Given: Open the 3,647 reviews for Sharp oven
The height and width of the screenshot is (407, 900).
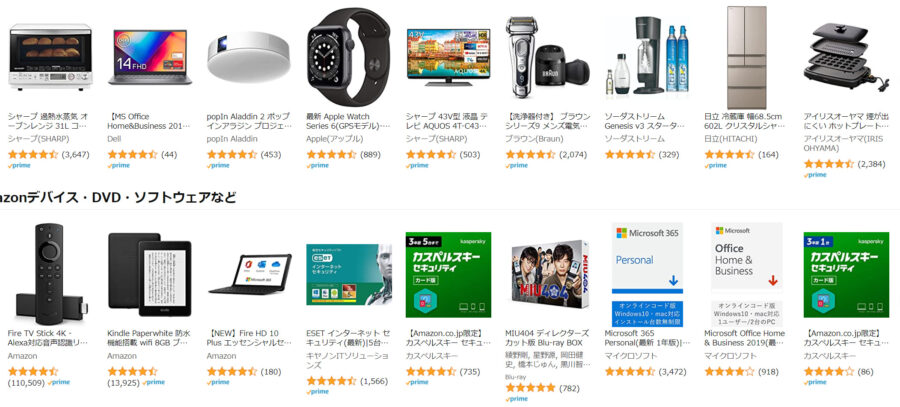Looking at the screenshot, I should [x=75, y=154].
